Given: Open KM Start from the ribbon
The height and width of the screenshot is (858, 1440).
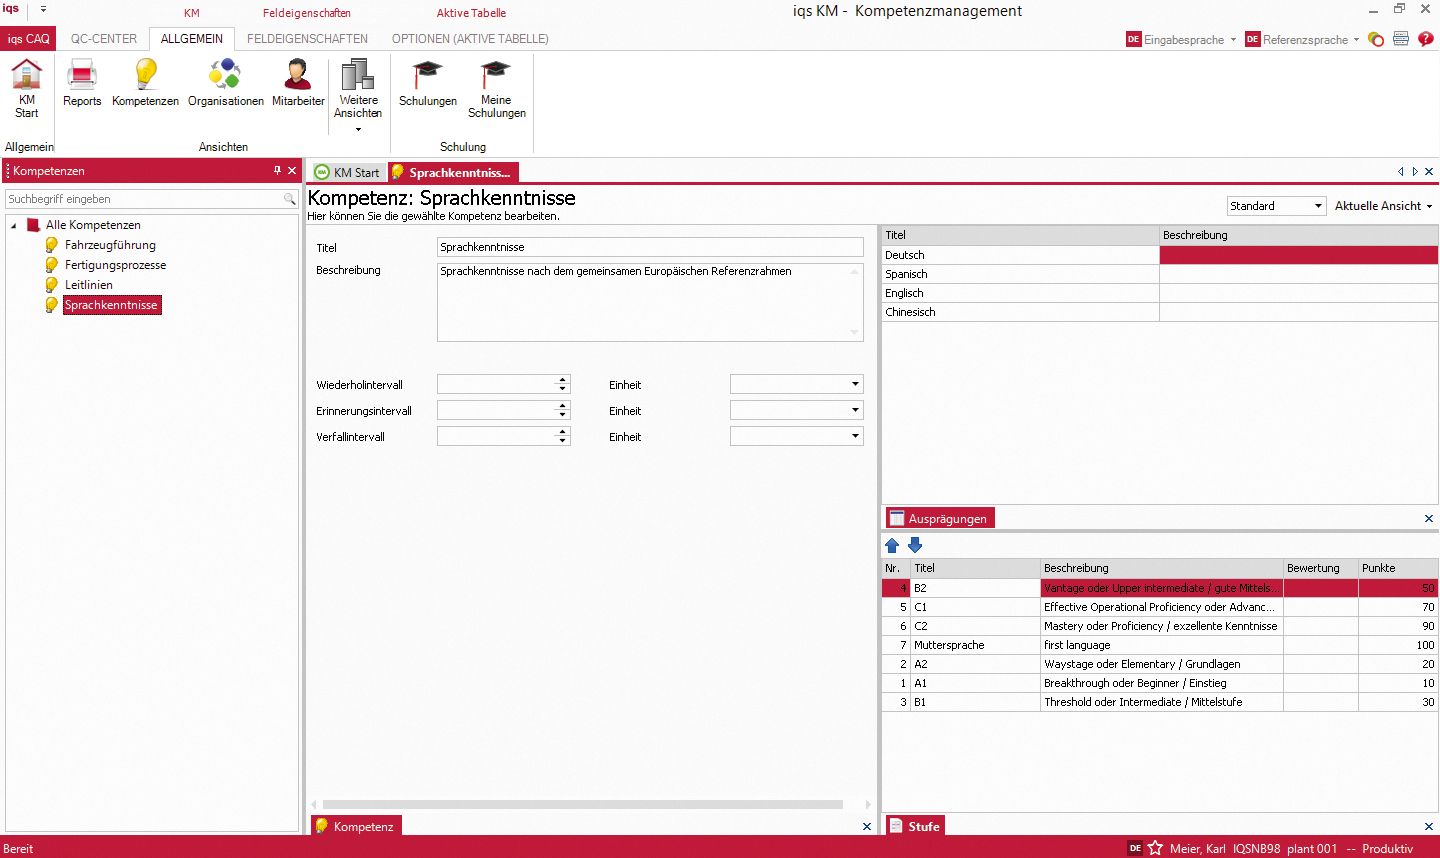Looking at the screenshot, I should tap(26, 88).
